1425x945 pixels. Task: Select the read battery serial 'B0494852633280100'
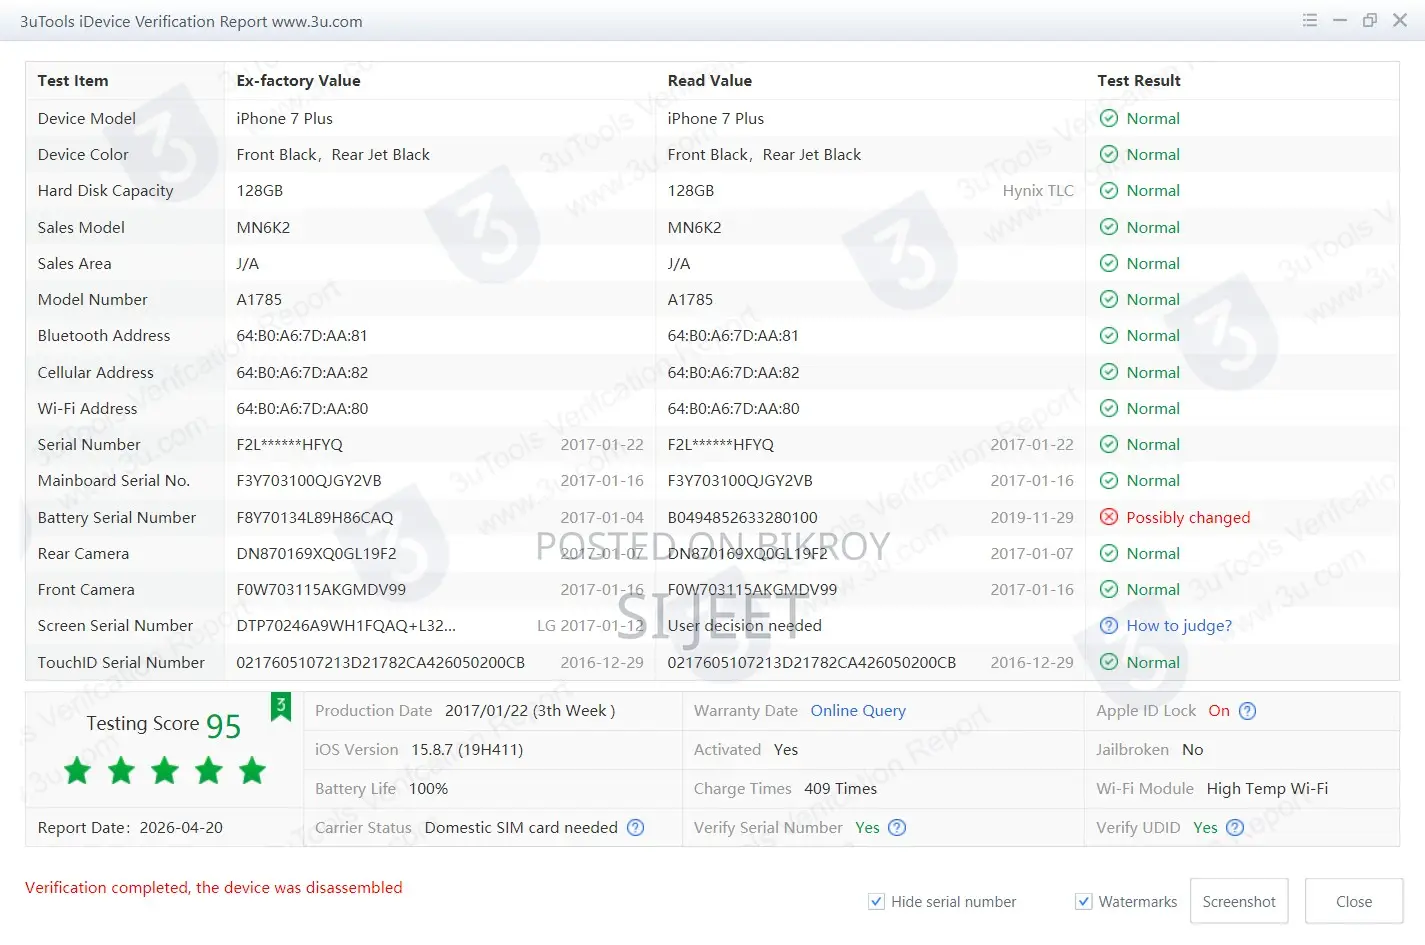click(x=743, y=518)
